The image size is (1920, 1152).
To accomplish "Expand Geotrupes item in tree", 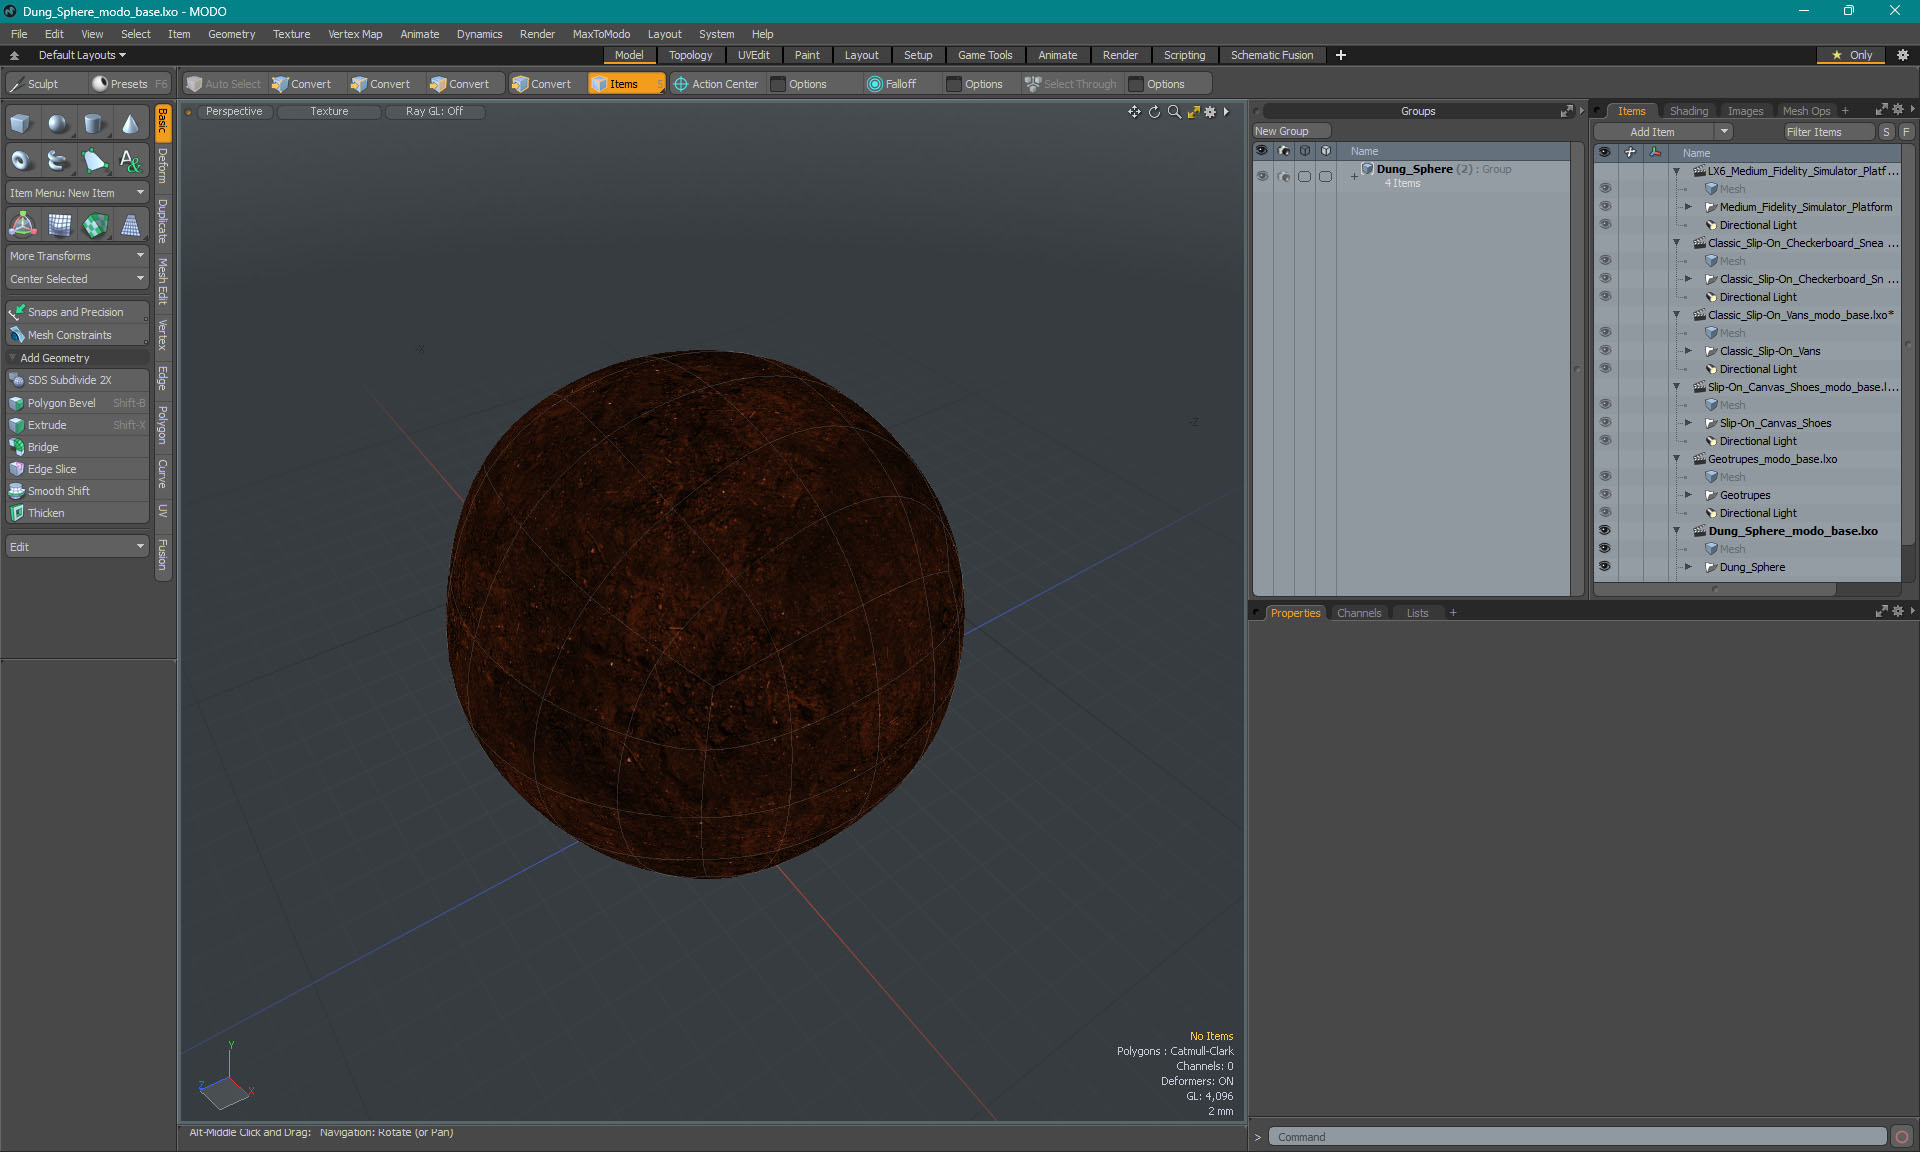I will pos(1689,495).
